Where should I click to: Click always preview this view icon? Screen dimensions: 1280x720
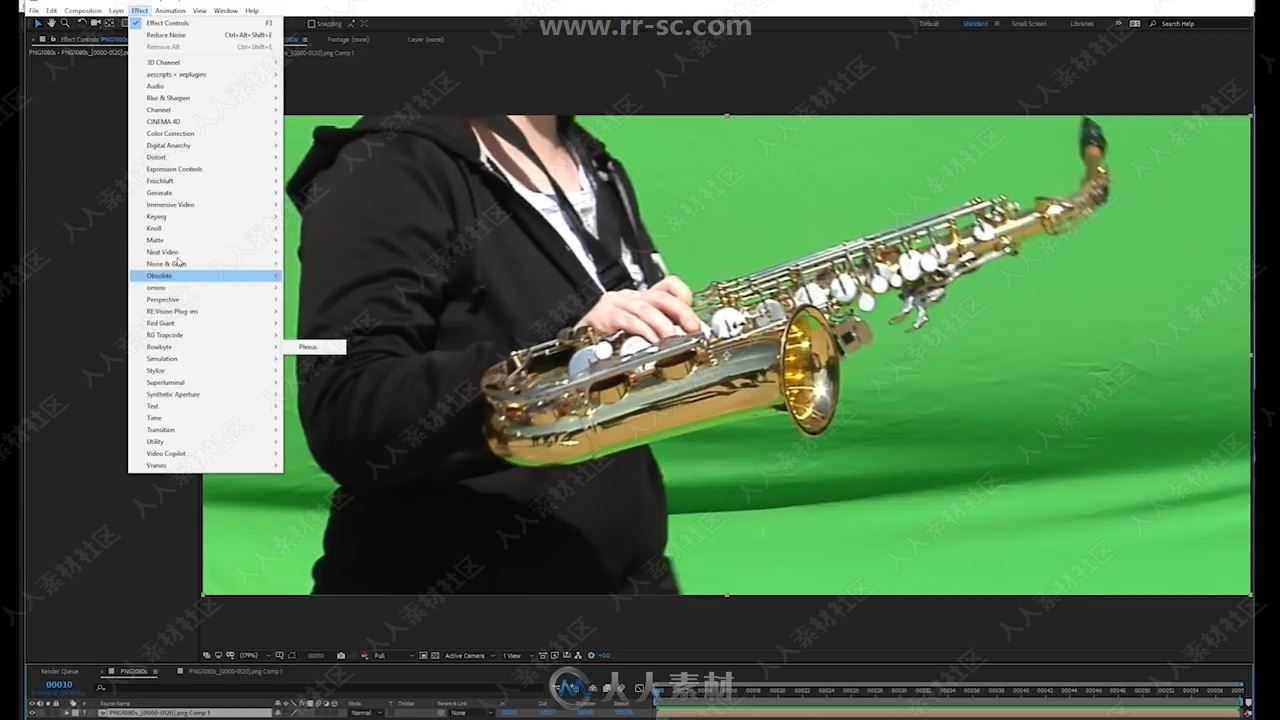[x=206, y=656]
